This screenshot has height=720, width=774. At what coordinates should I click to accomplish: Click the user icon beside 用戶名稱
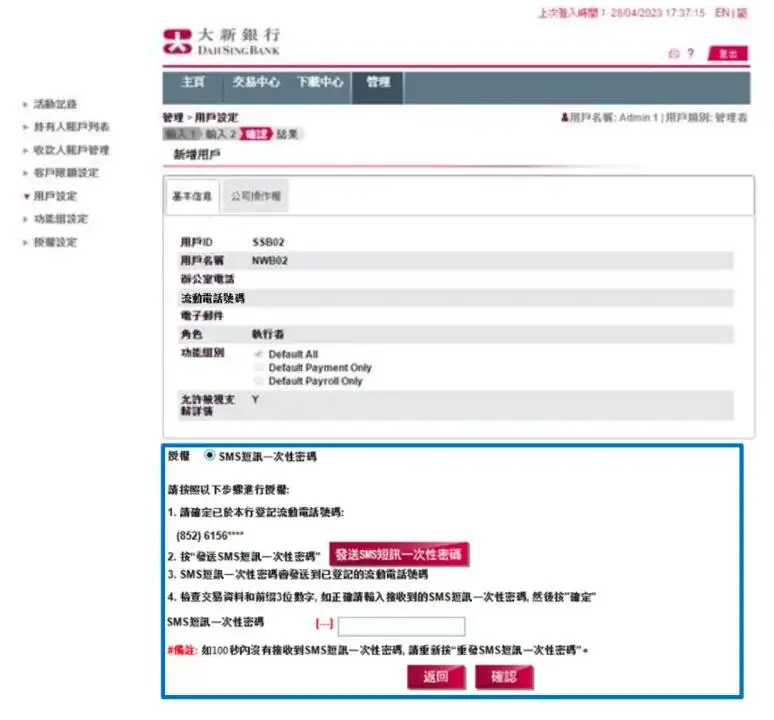click(565, 117)
